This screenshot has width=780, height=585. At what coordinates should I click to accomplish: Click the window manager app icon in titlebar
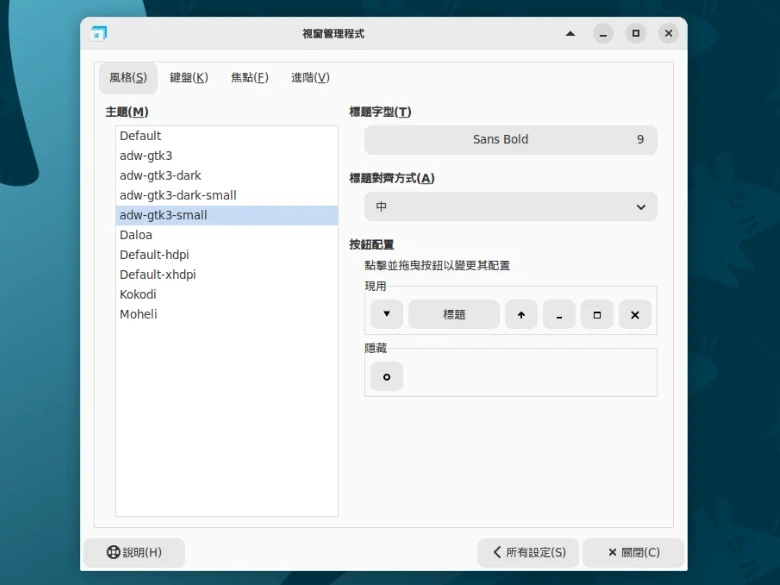[98, 33]
